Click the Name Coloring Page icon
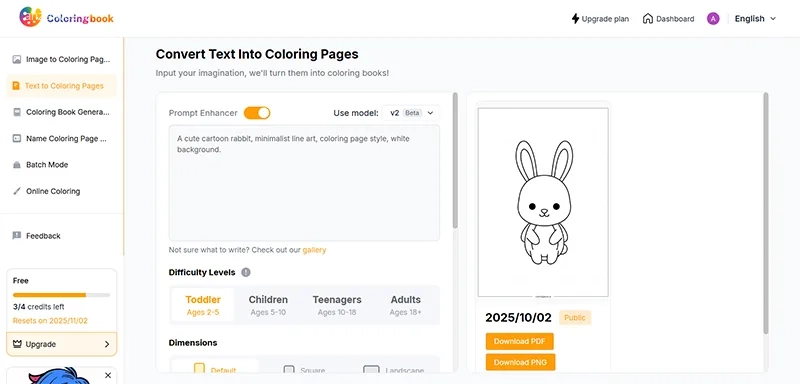The image size is (800, 384). (17, 138)
